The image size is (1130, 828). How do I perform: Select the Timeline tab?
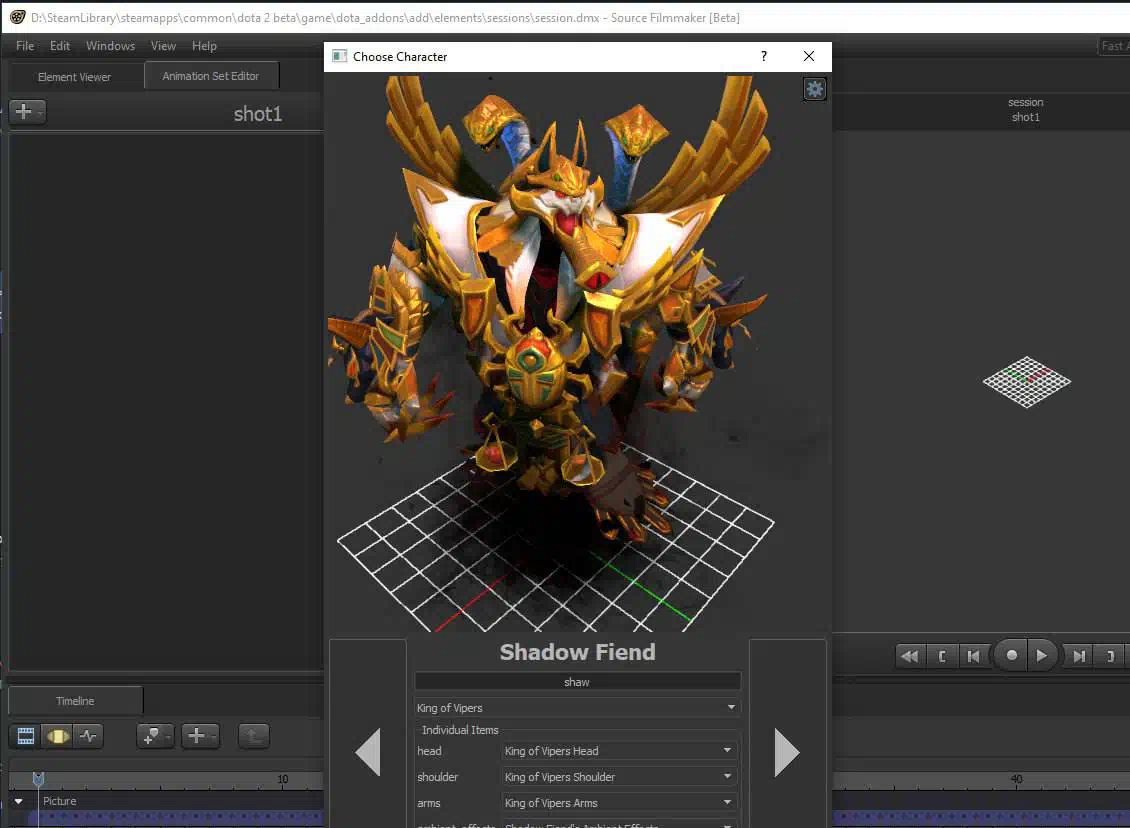pyautogui.click(x=75, y=700)
